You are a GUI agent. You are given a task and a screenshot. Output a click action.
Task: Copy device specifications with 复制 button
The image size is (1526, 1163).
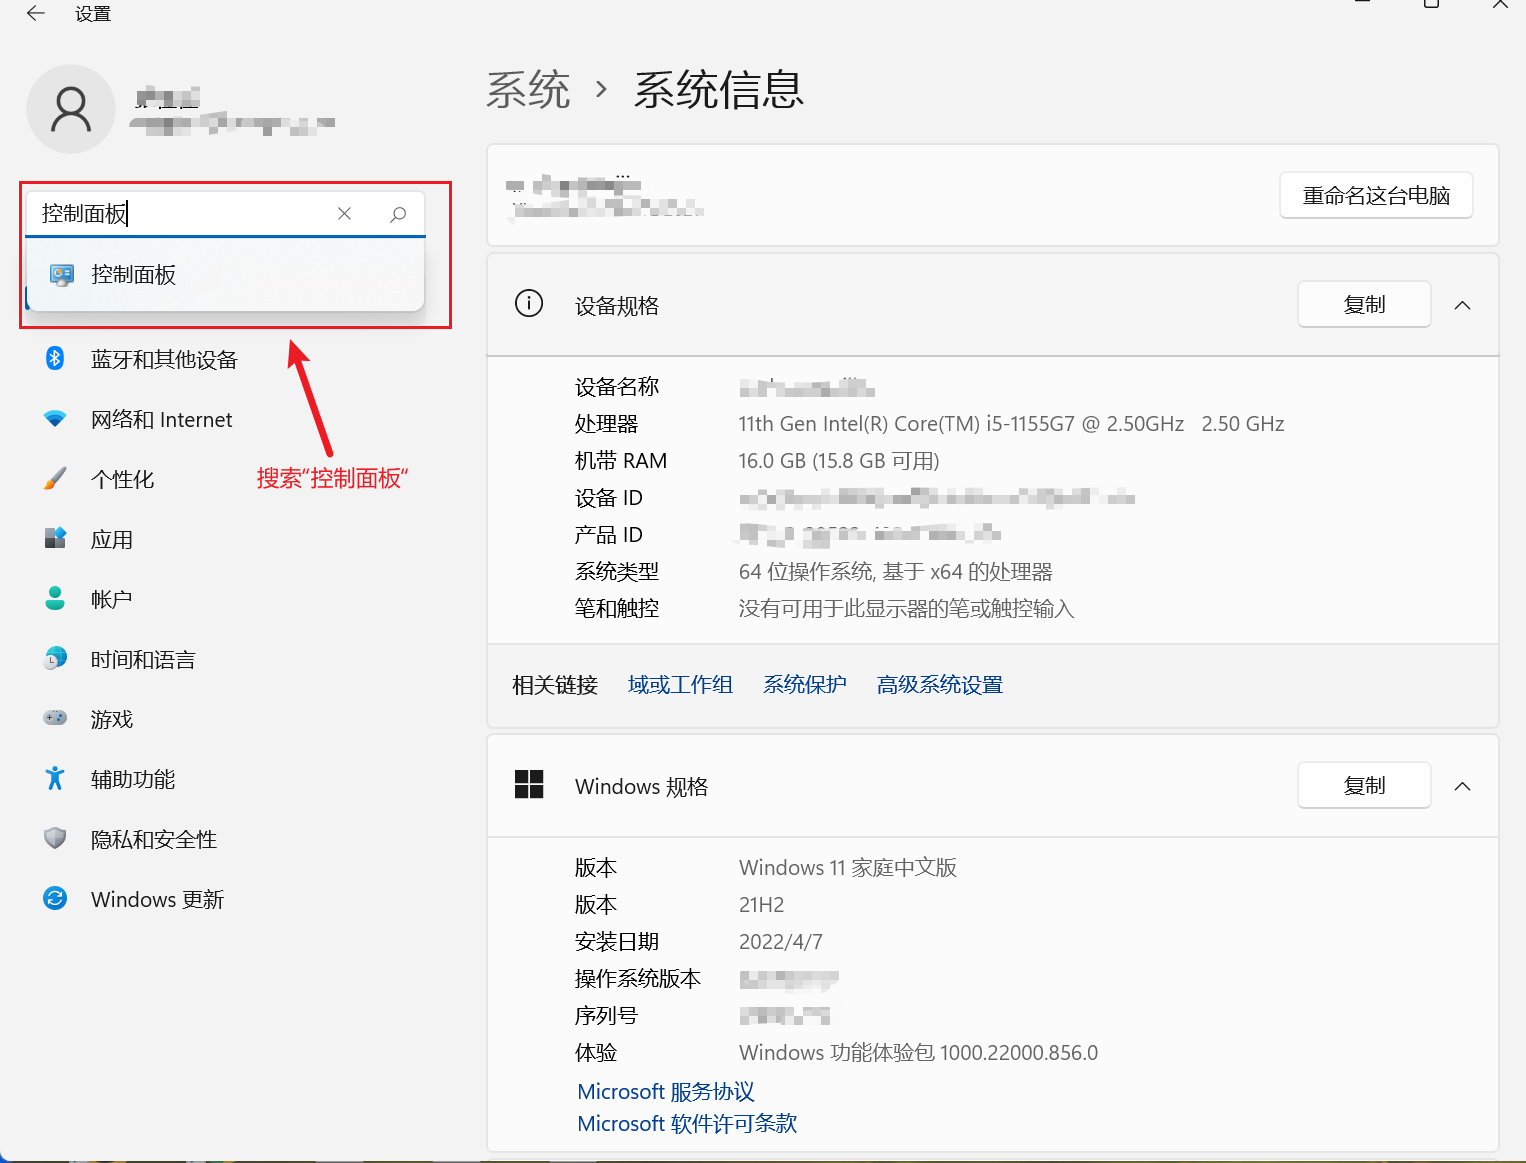coord(1363,305)
